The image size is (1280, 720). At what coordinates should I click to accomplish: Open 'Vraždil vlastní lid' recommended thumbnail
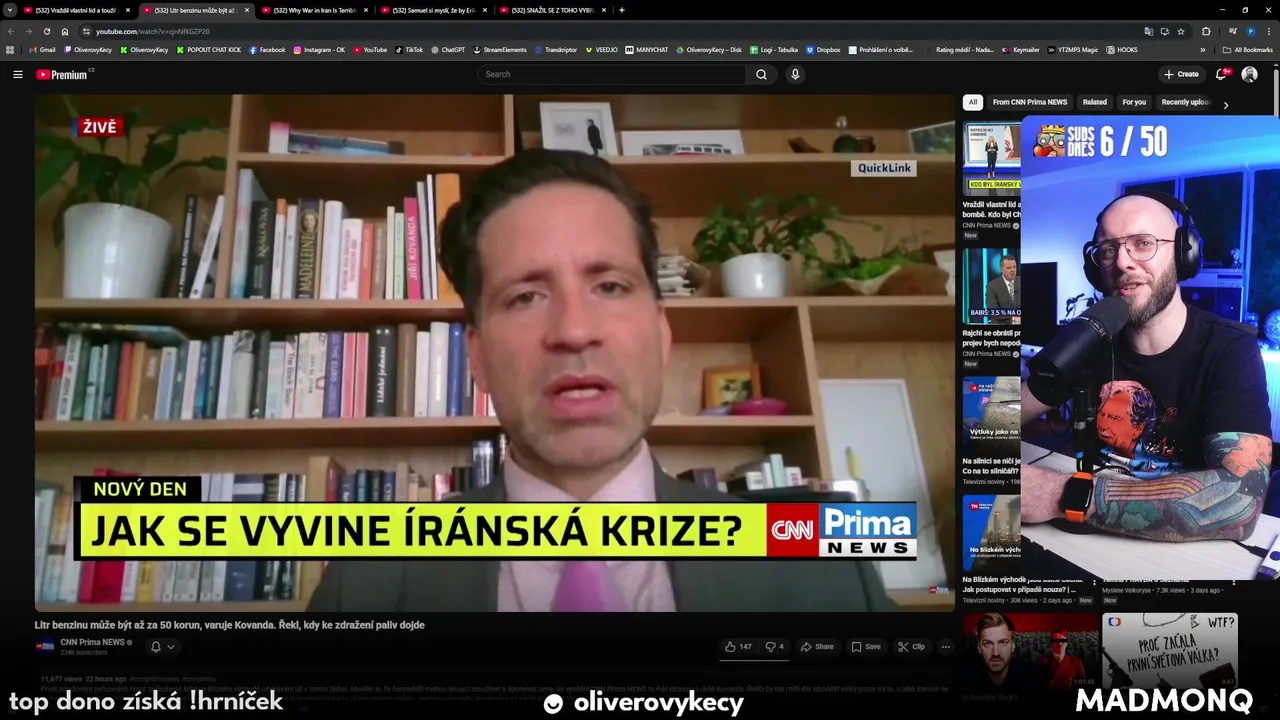(992, 159)
